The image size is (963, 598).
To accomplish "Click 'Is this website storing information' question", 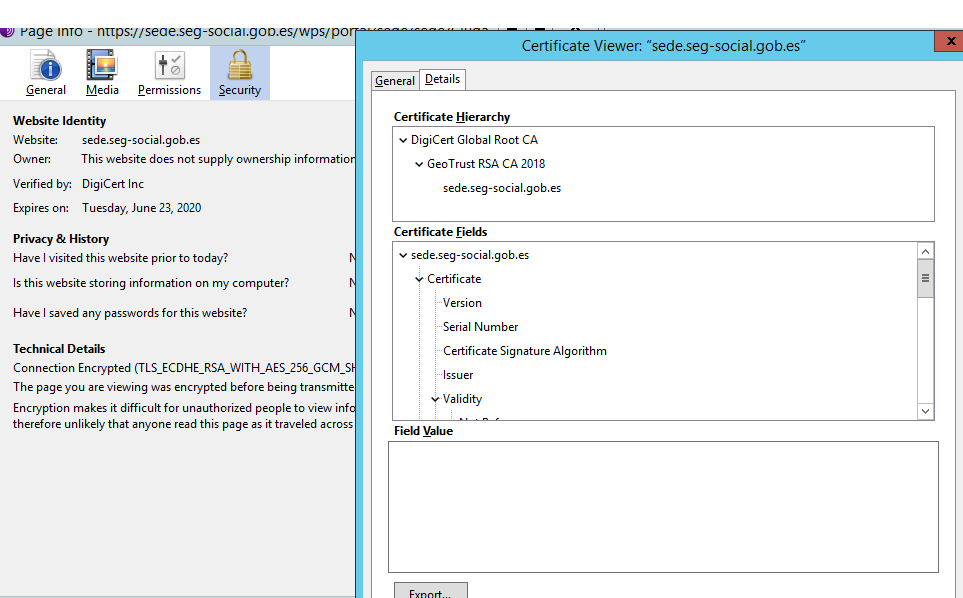I will (x=150, y=283).
